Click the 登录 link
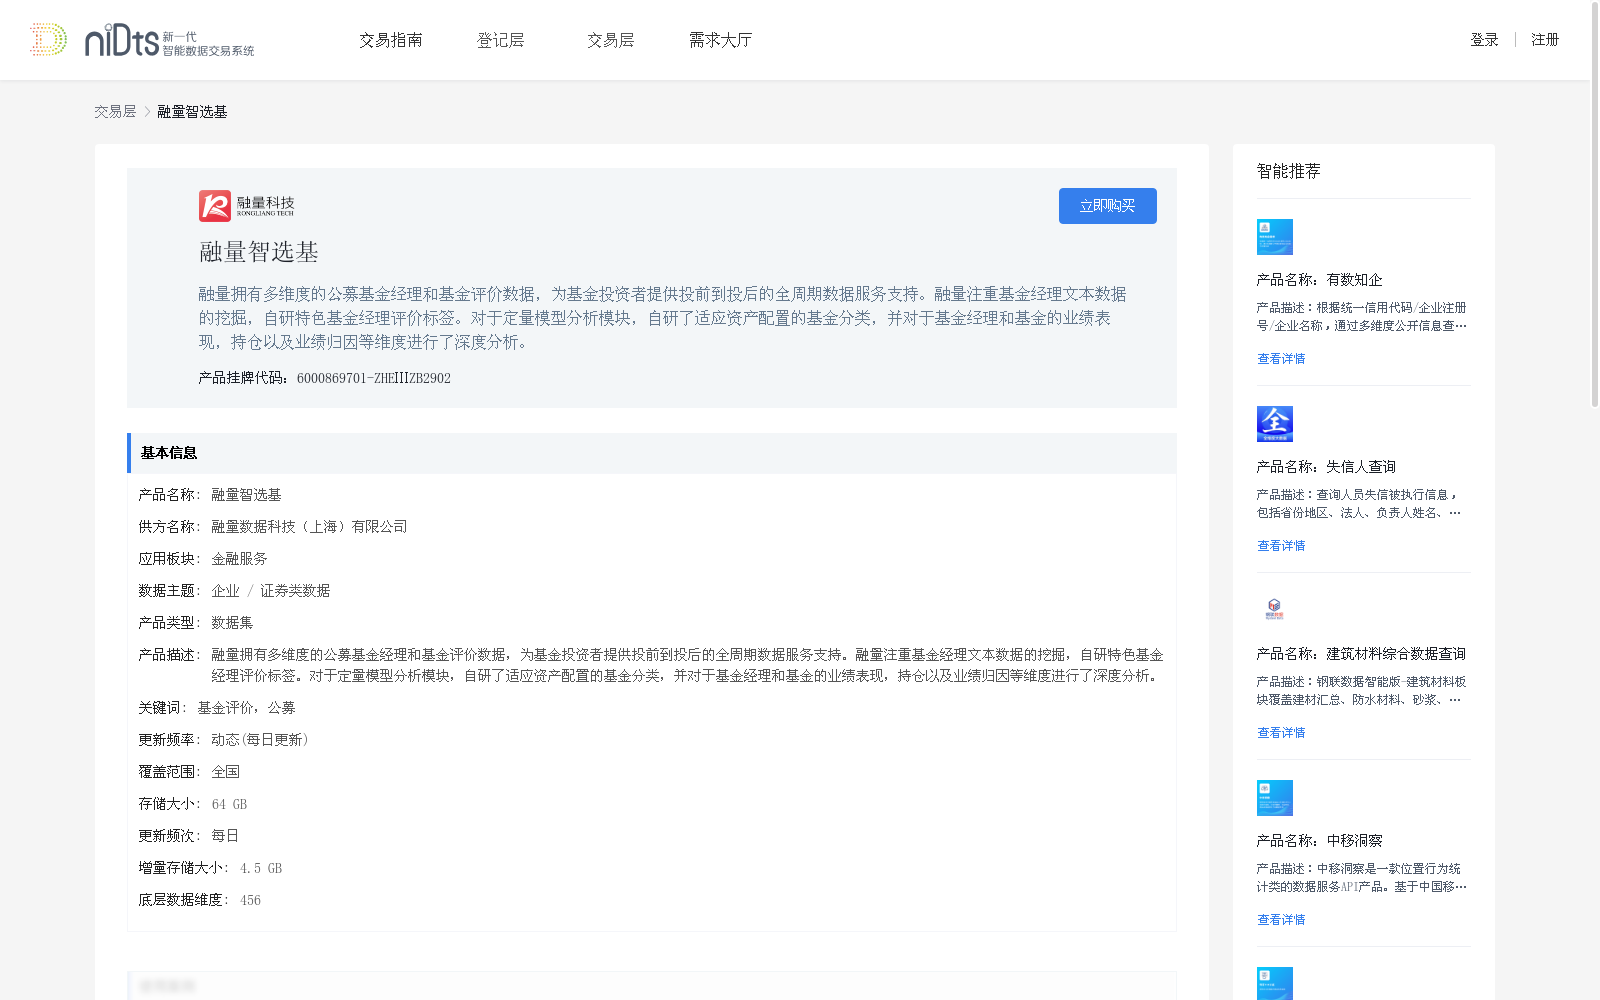 pos(1484,40)
